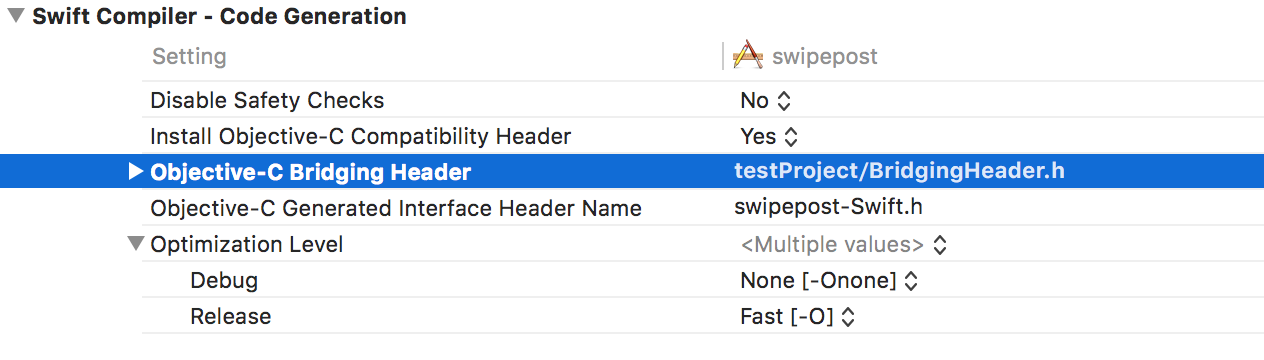Click stepper arrows beside Fast [-O]
The height and width of the screenshot is (360, 1264).
click(x=849, y=317)
